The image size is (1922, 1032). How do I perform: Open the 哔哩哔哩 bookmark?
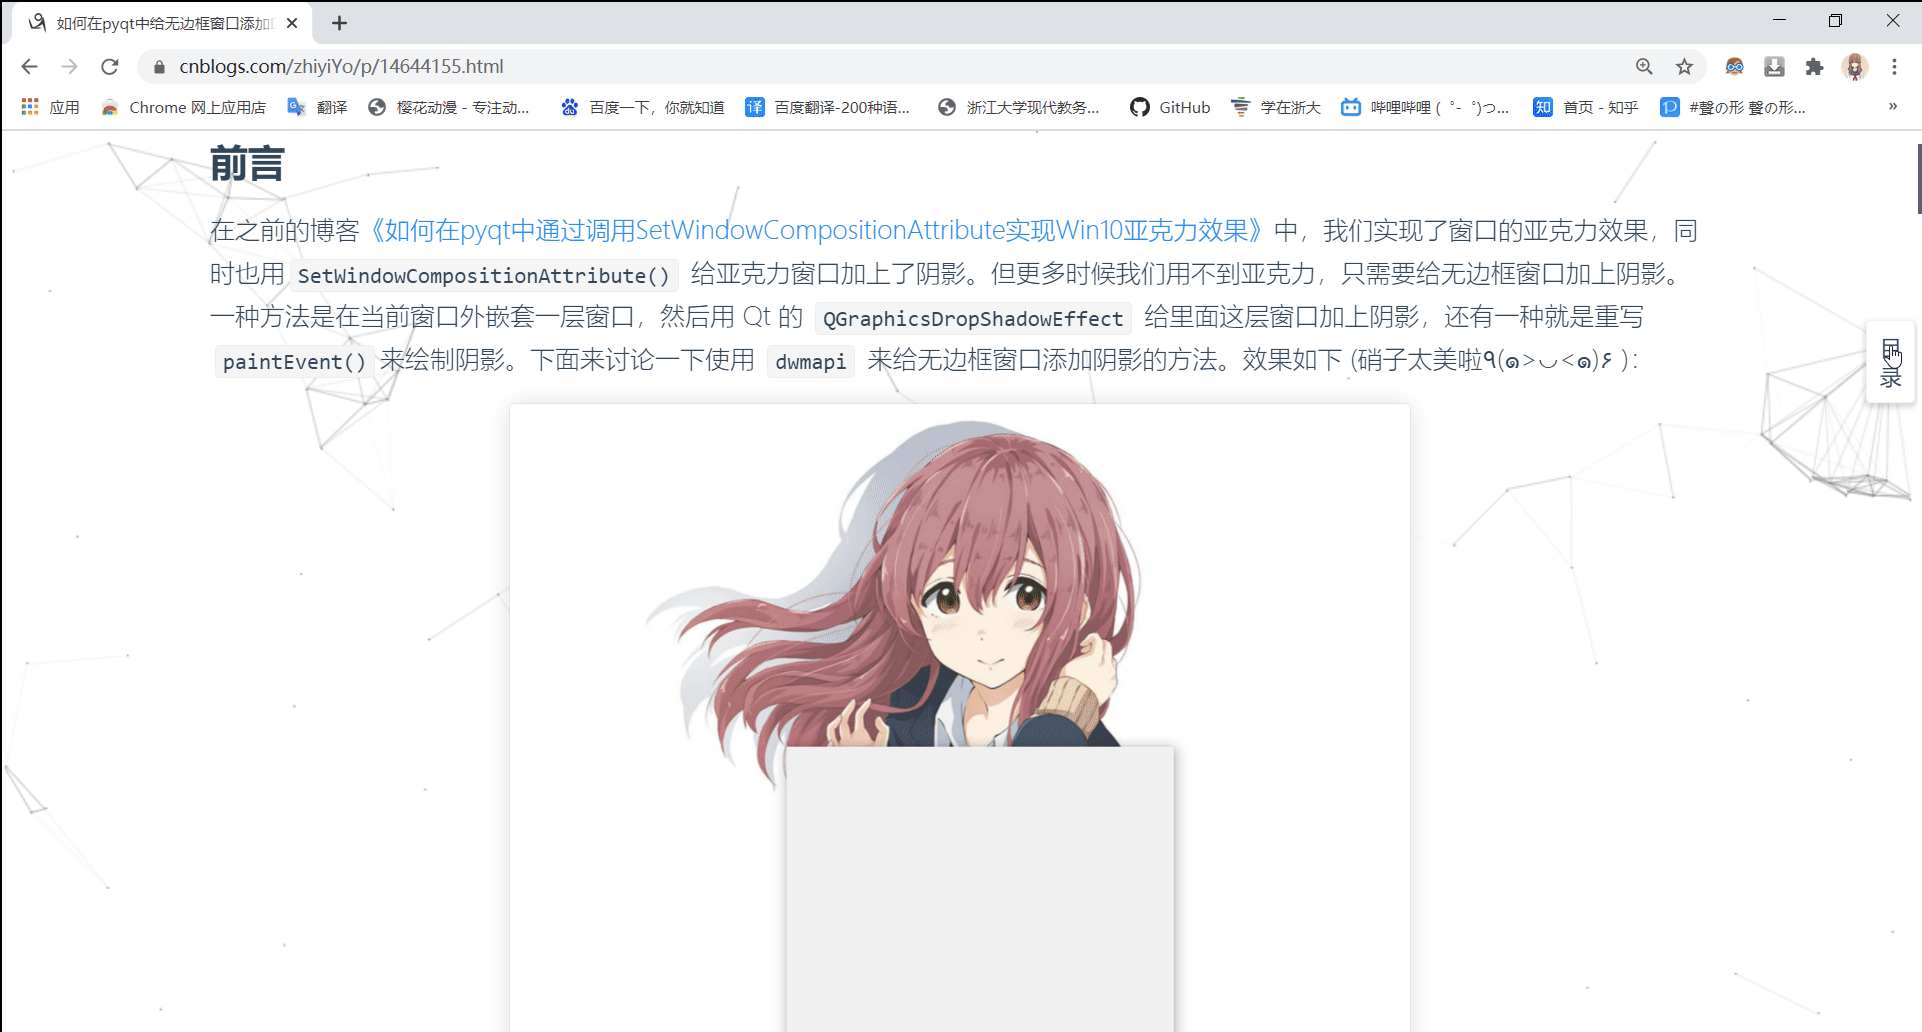(x=1425, y=107)
